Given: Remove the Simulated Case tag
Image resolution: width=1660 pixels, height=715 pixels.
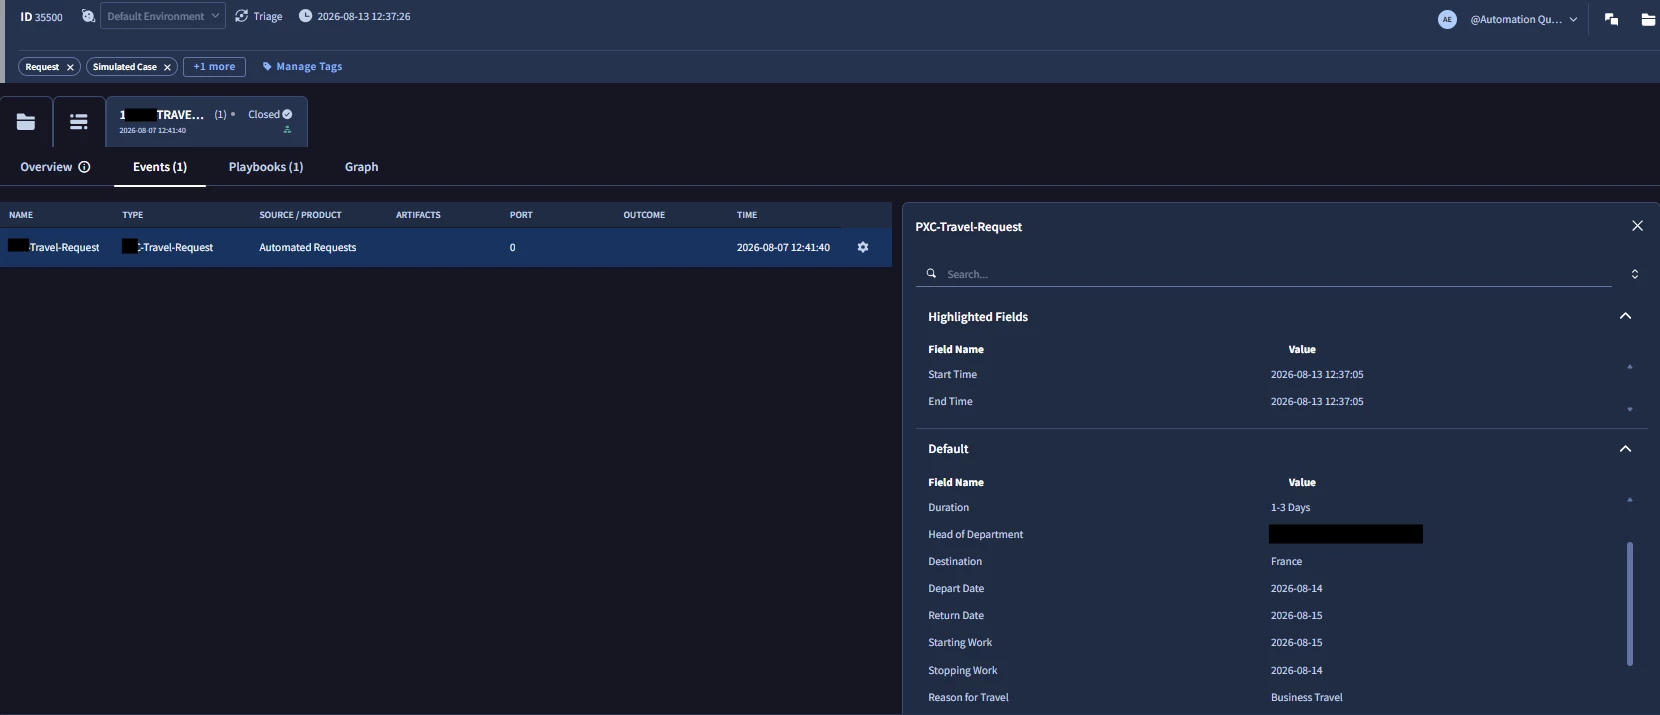Looking at the screenshot, I should point(167,67).
